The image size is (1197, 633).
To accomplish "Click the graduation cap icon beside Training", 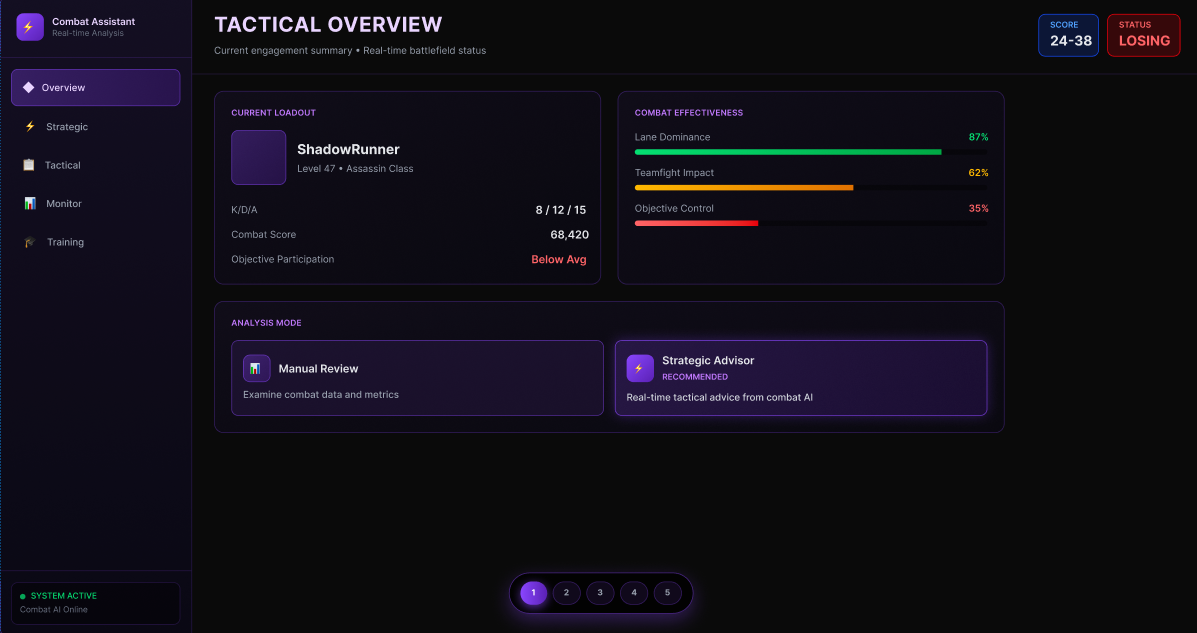I will point(30,242).
